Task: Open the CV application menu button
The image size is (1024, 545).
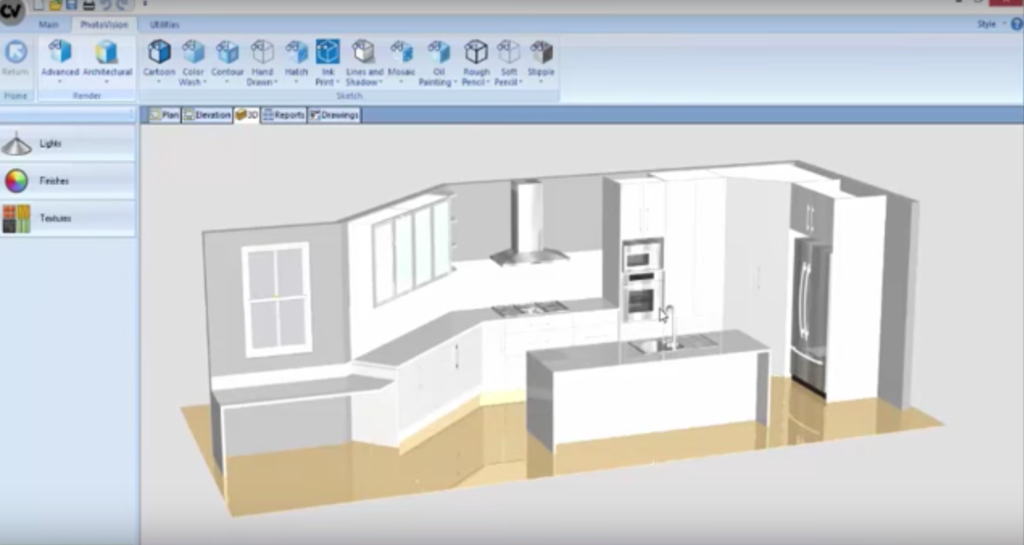Action: coord(11,11)
